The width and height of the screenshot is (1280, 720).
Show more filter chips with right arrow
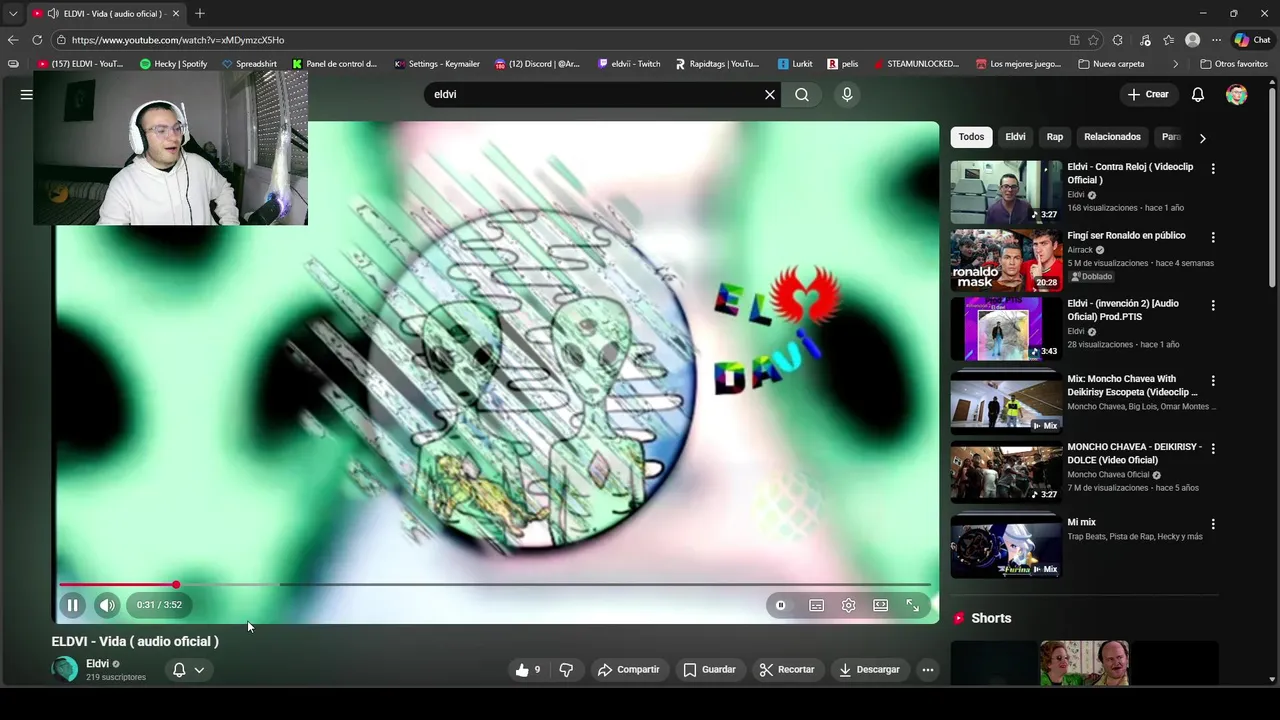tap(1202, 138)
